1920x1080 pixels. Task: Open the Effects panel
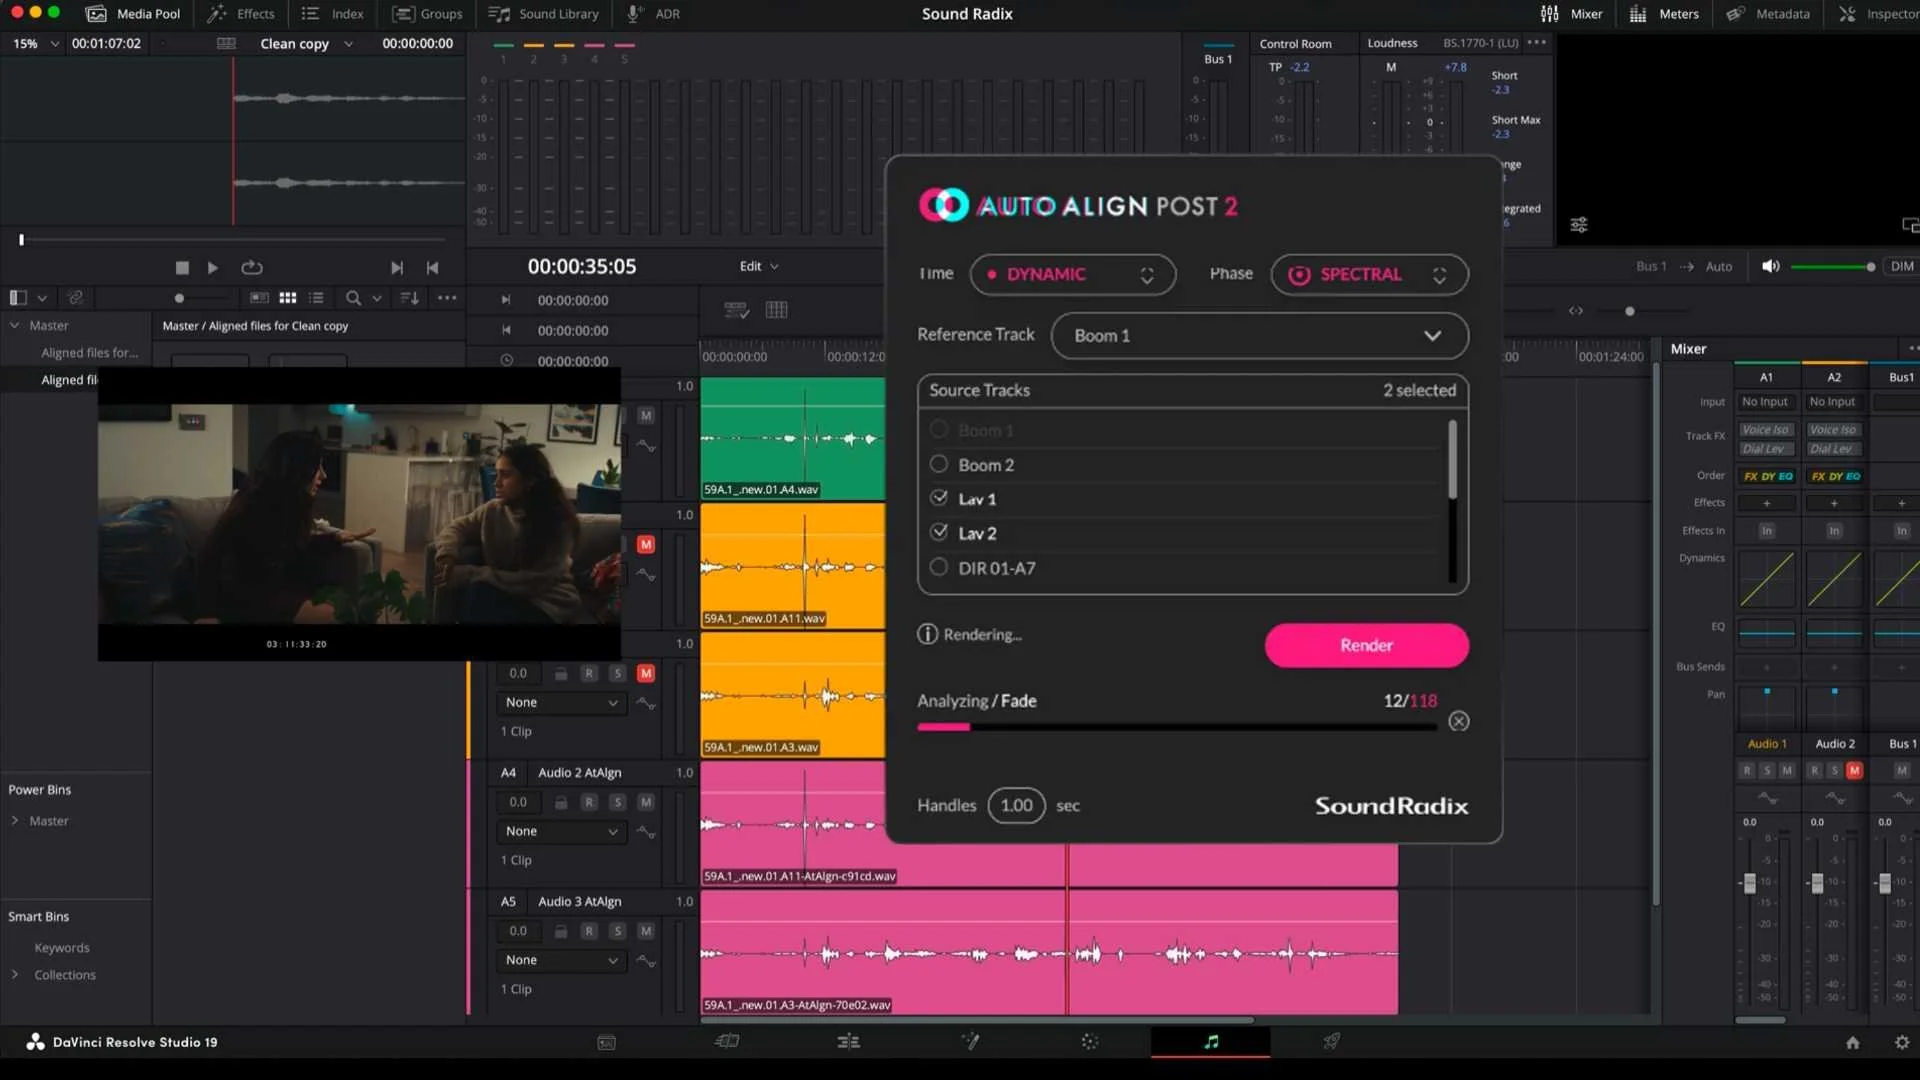(240, 14)
